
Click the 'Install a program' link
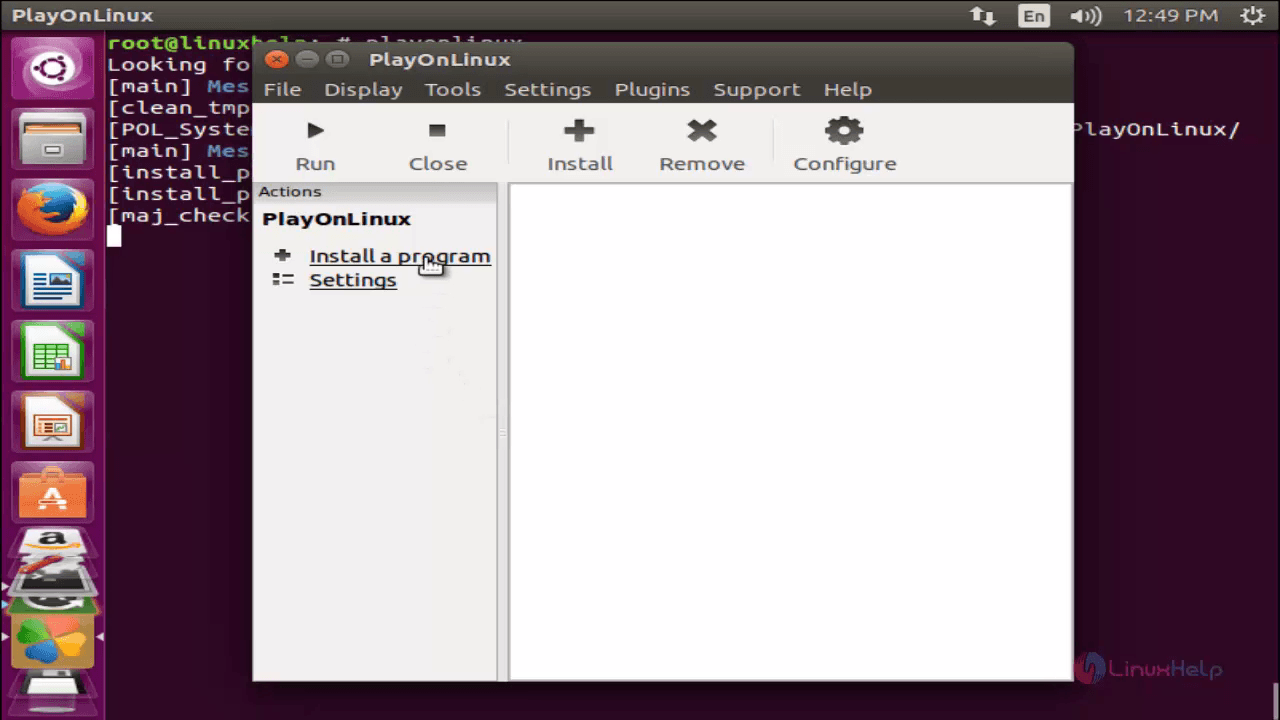[400, 256]
